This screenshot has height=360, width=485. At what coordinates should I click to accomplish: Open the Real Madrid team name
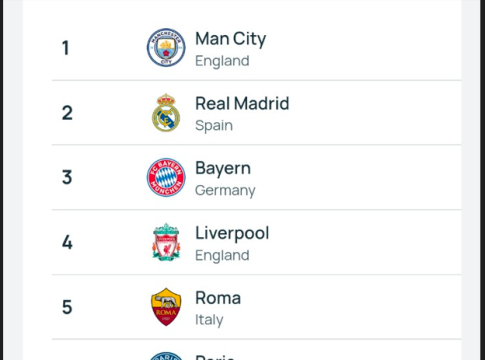(242, 103)
